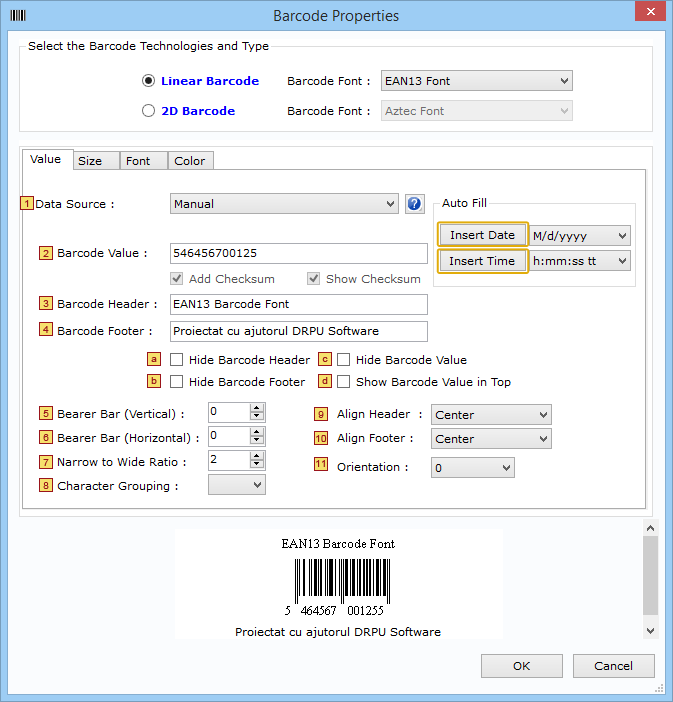Viewport: 673px width, 702px height.
Task: Select the 2D Barcode radio button
Action: (148, 111)
